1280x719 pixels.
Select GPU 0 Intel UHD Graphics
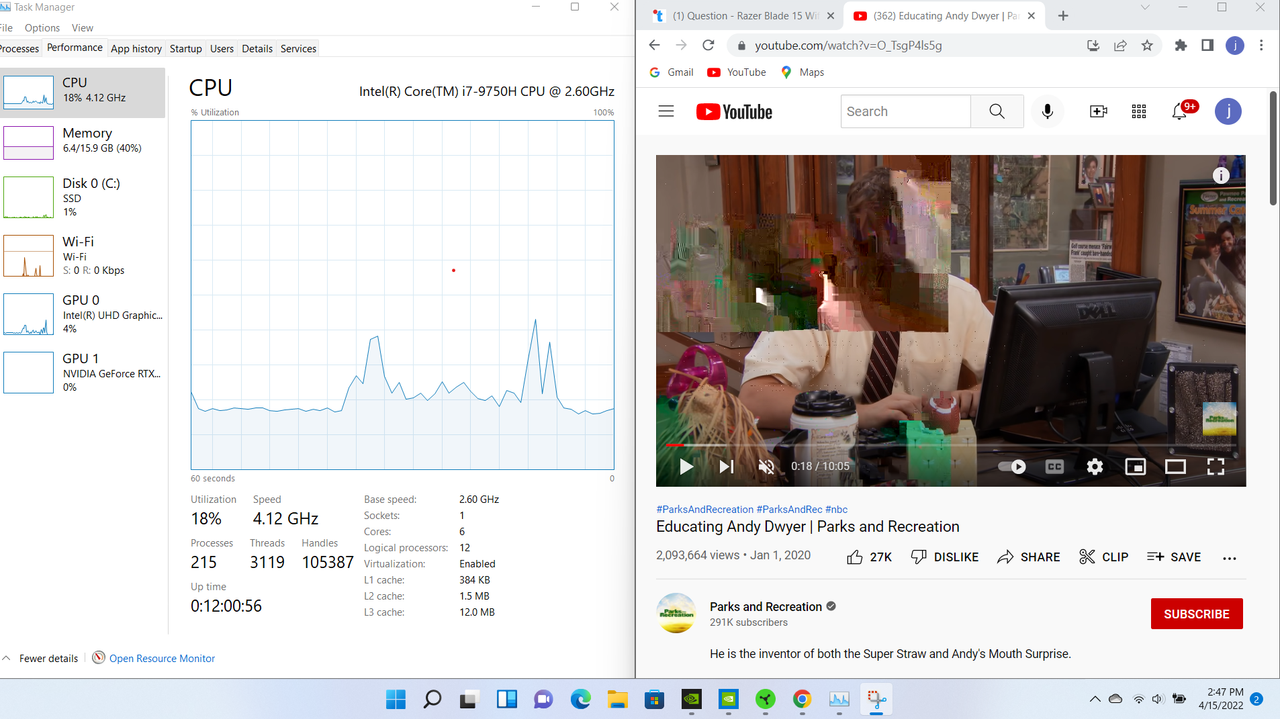click(x=84, y=313)
